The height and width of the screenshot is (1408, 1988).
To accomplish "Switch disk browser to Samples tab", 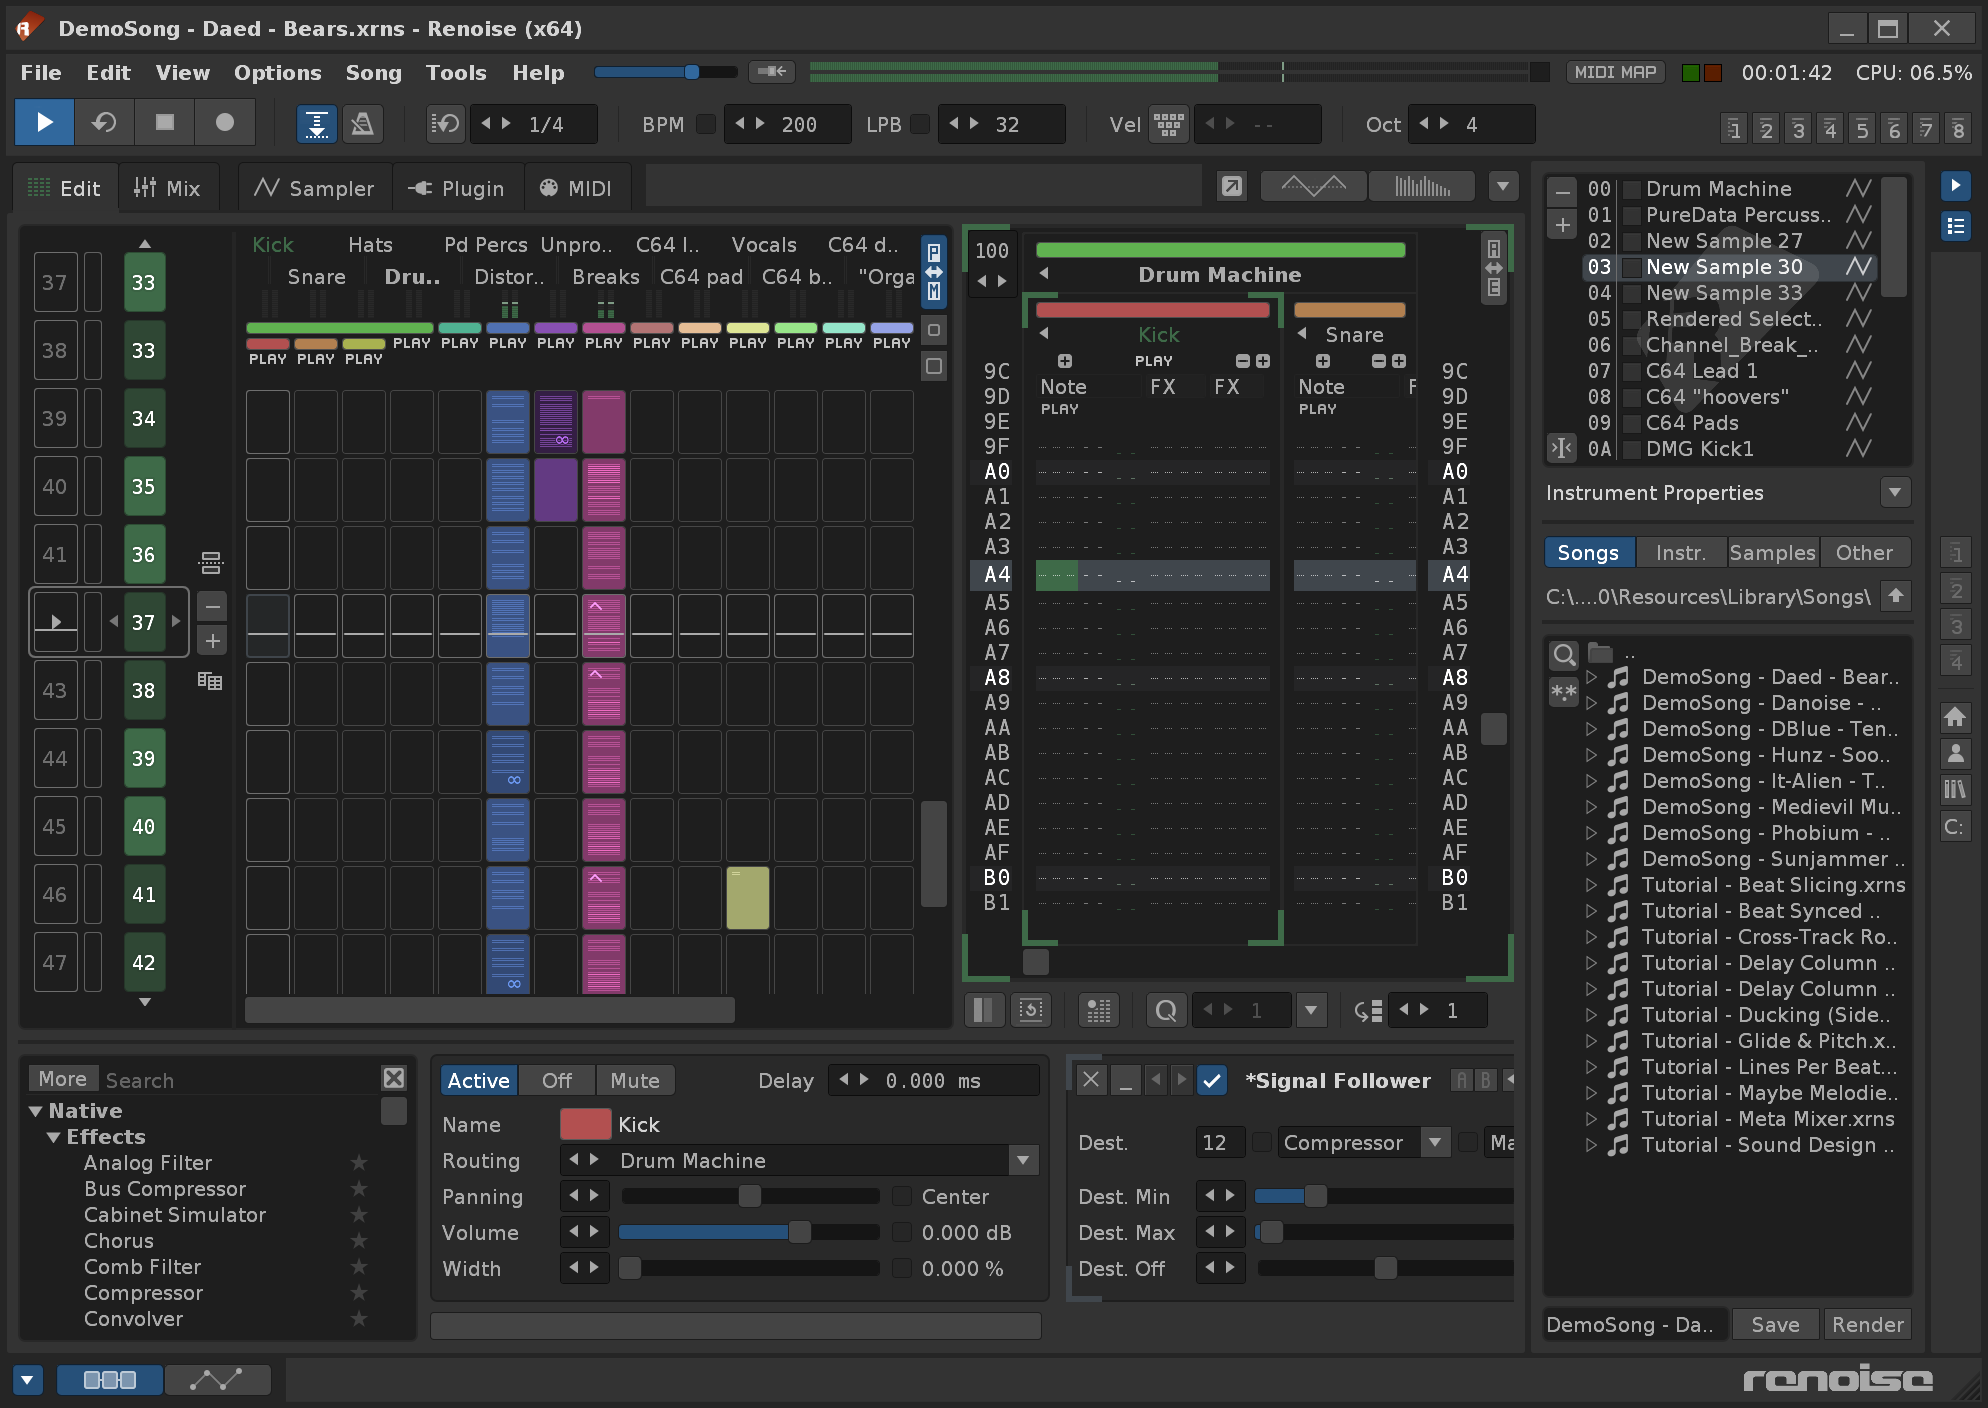I will click(x=1772, y=552).
